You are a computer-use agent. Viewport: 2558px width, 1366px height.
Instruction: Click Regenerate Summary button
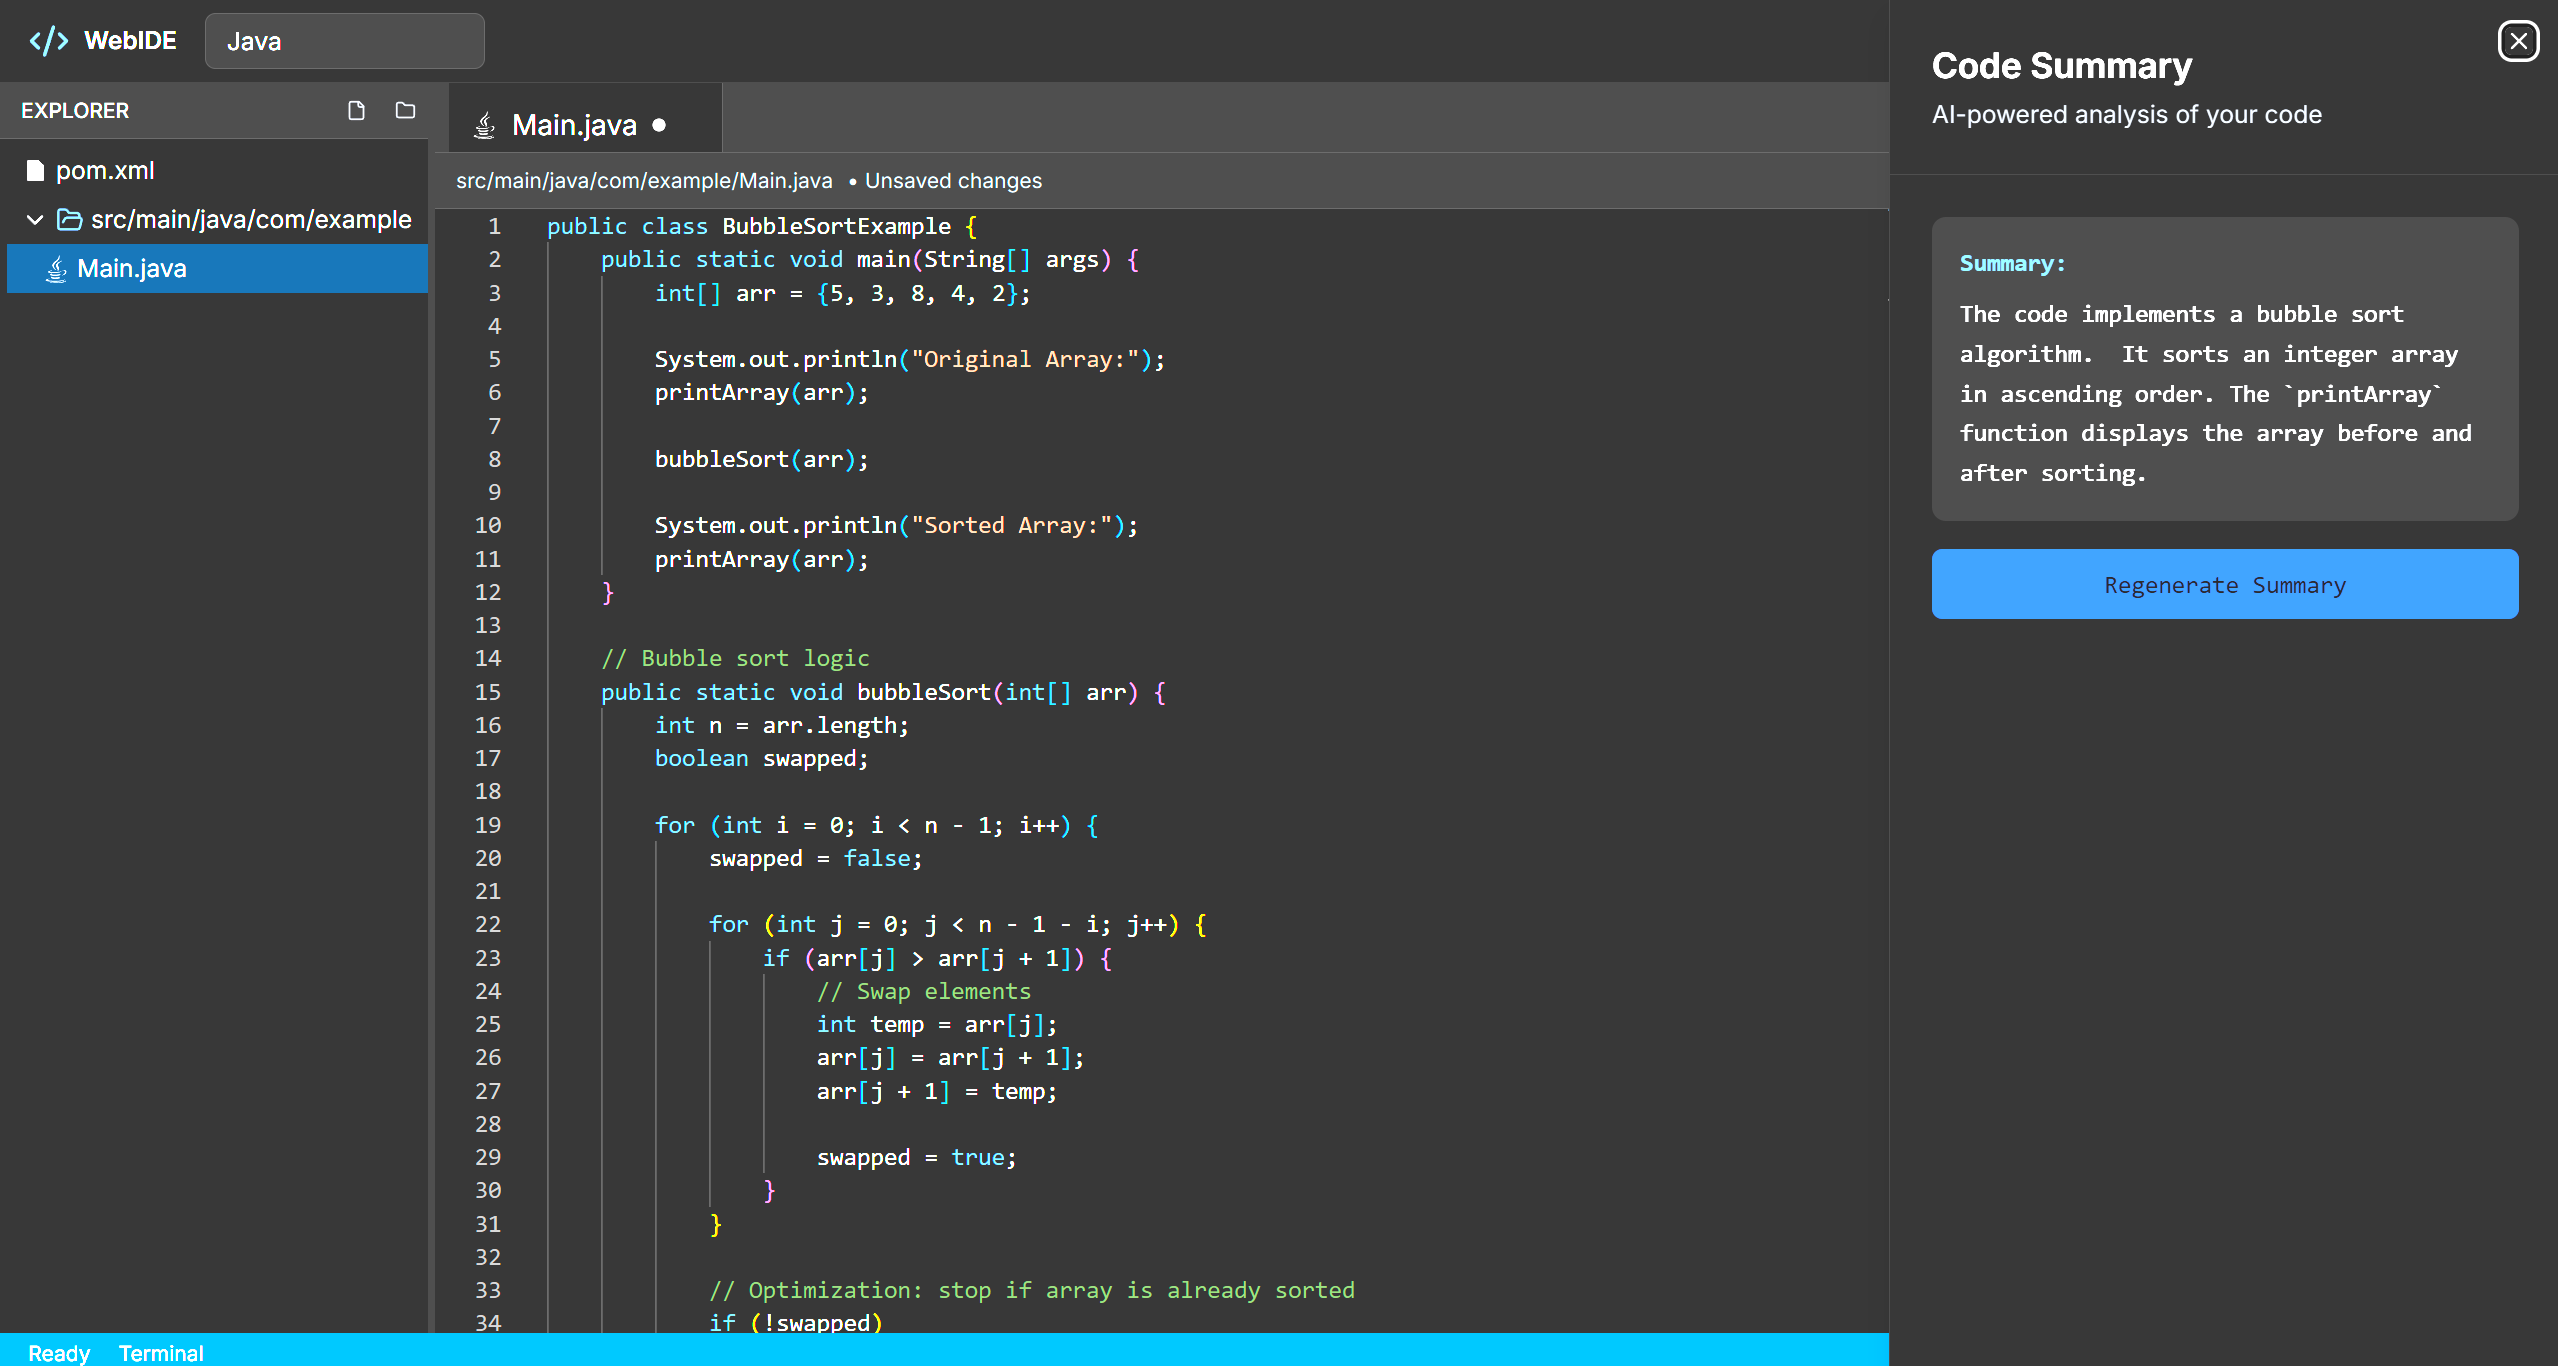[x=2224, y=585]
